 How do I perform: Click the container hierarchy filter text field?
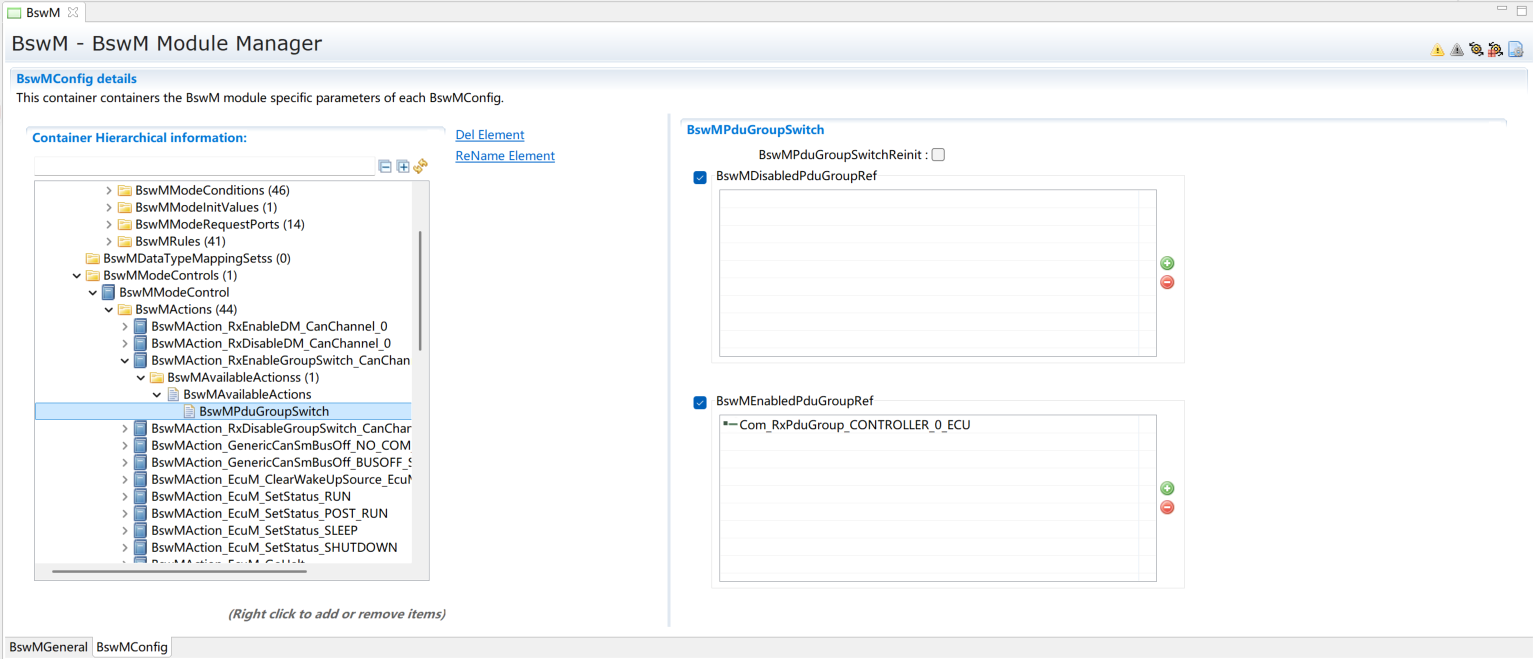click(204, 166)
